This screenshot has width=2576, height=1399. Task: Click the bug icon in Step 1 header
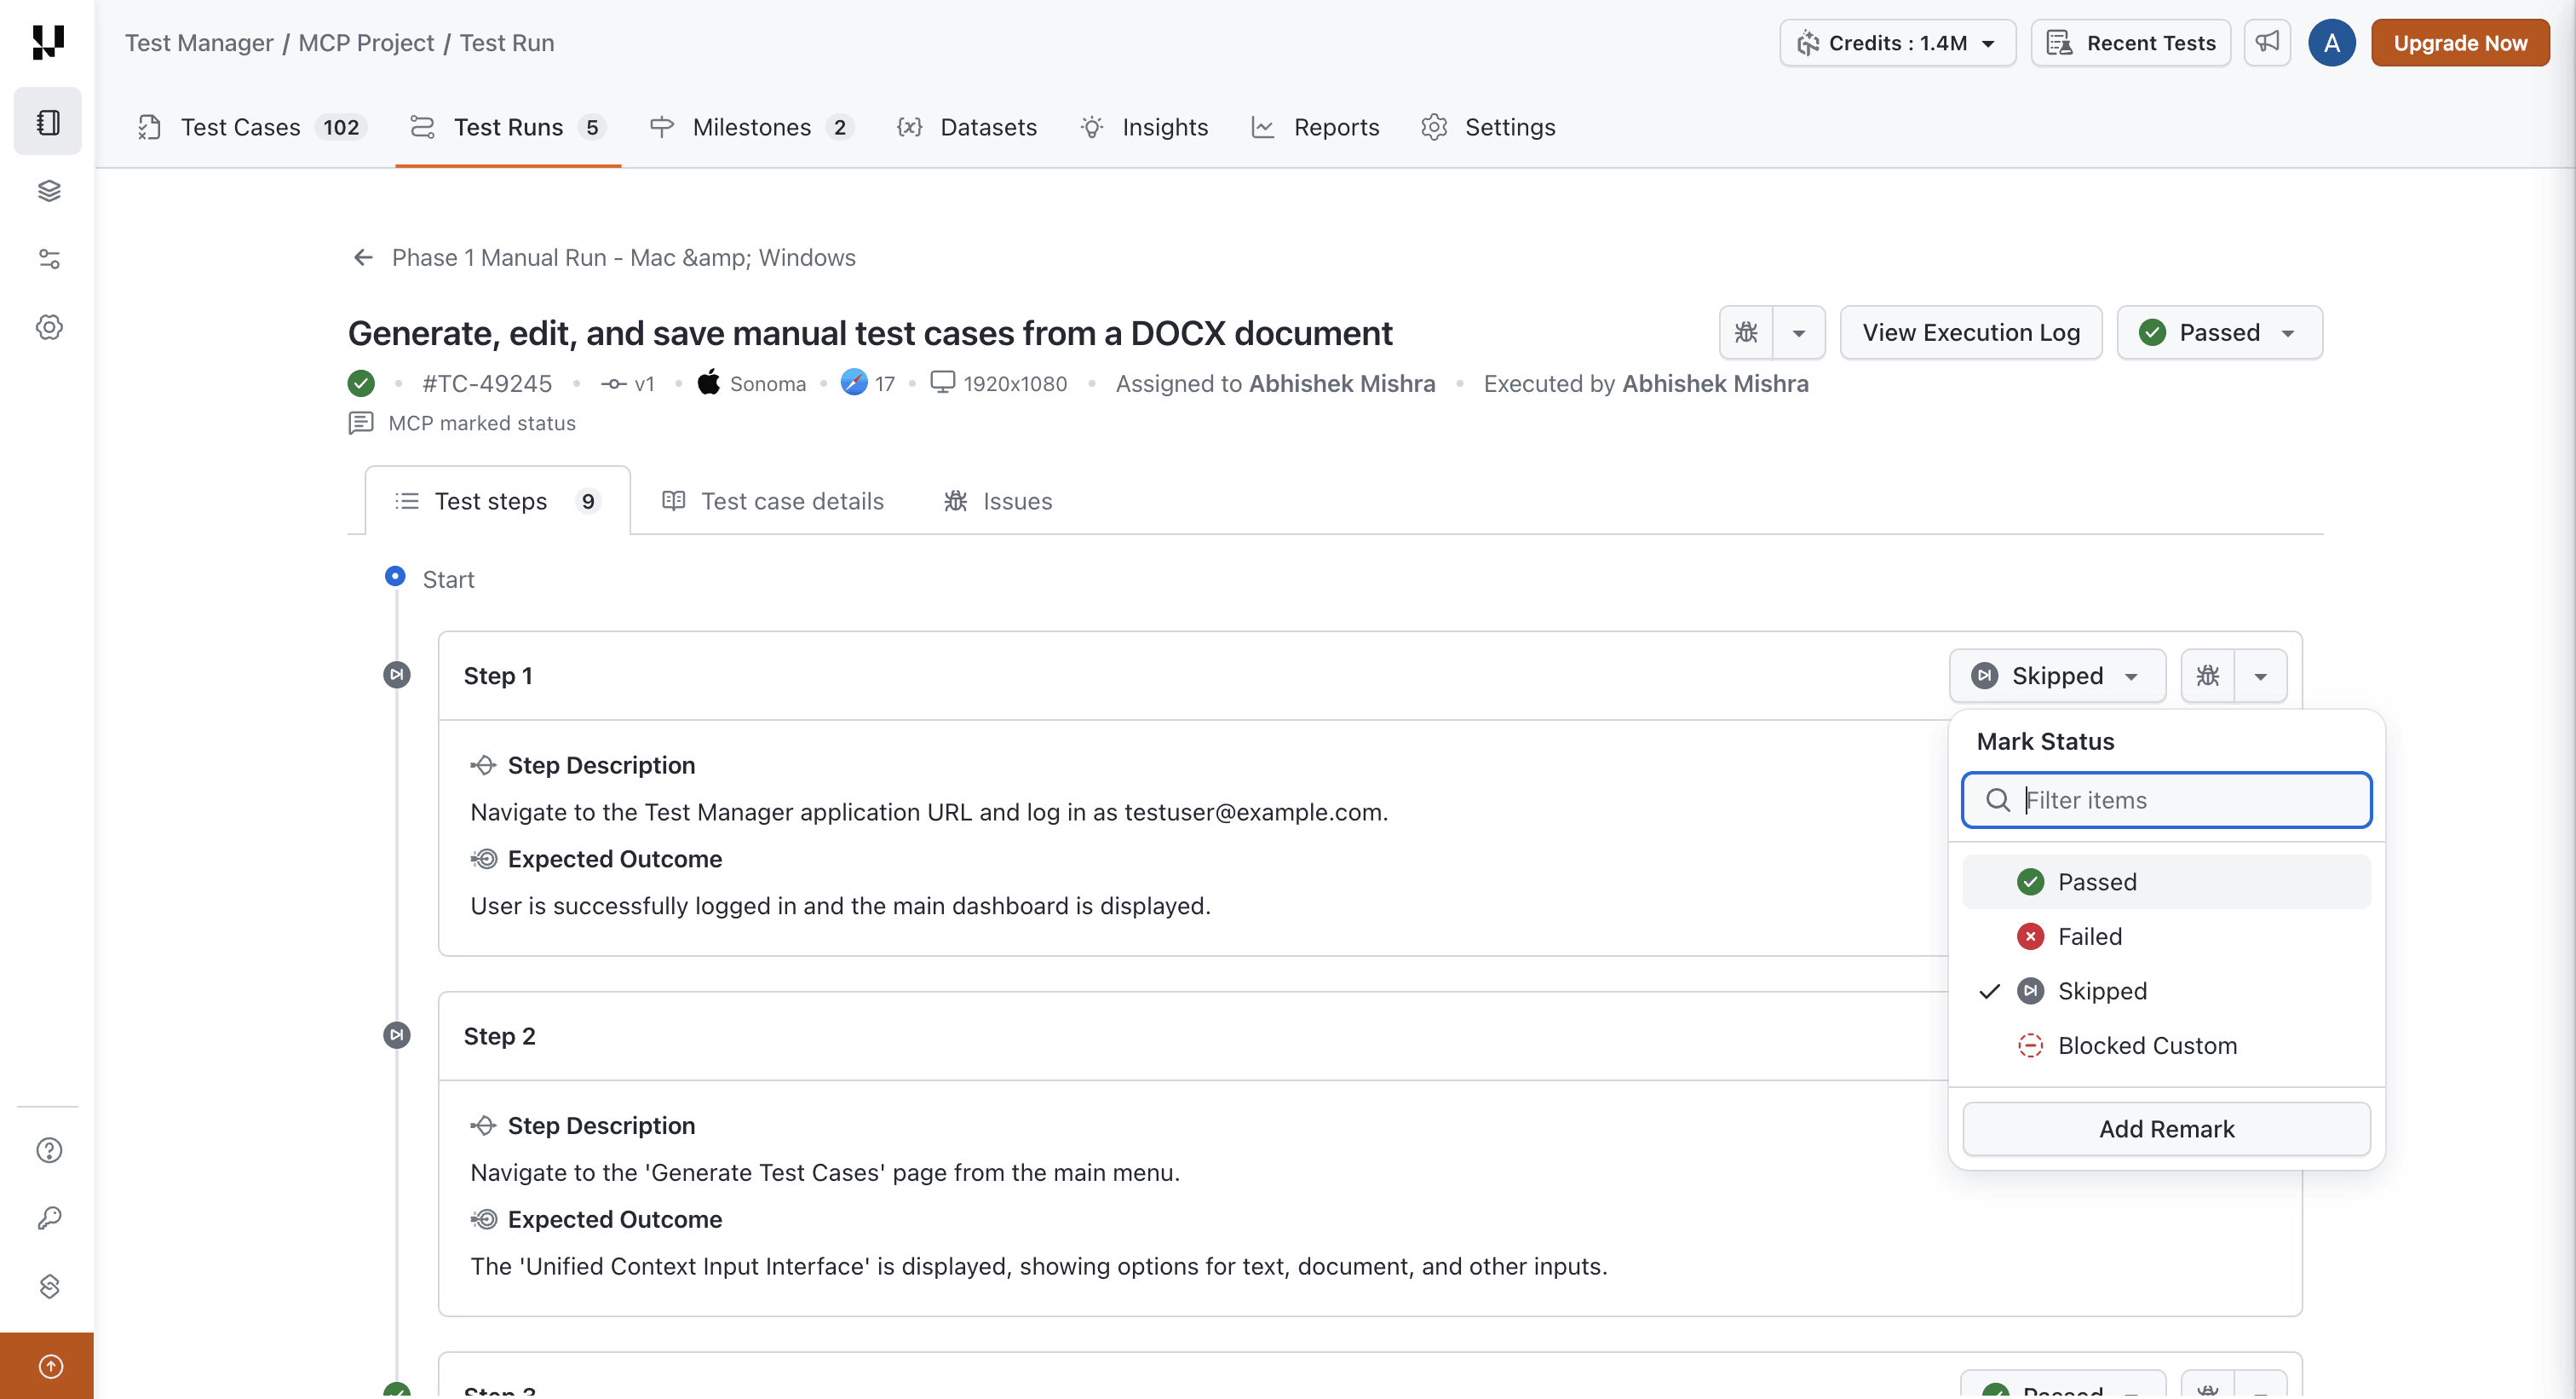[x=2207, y=676]
